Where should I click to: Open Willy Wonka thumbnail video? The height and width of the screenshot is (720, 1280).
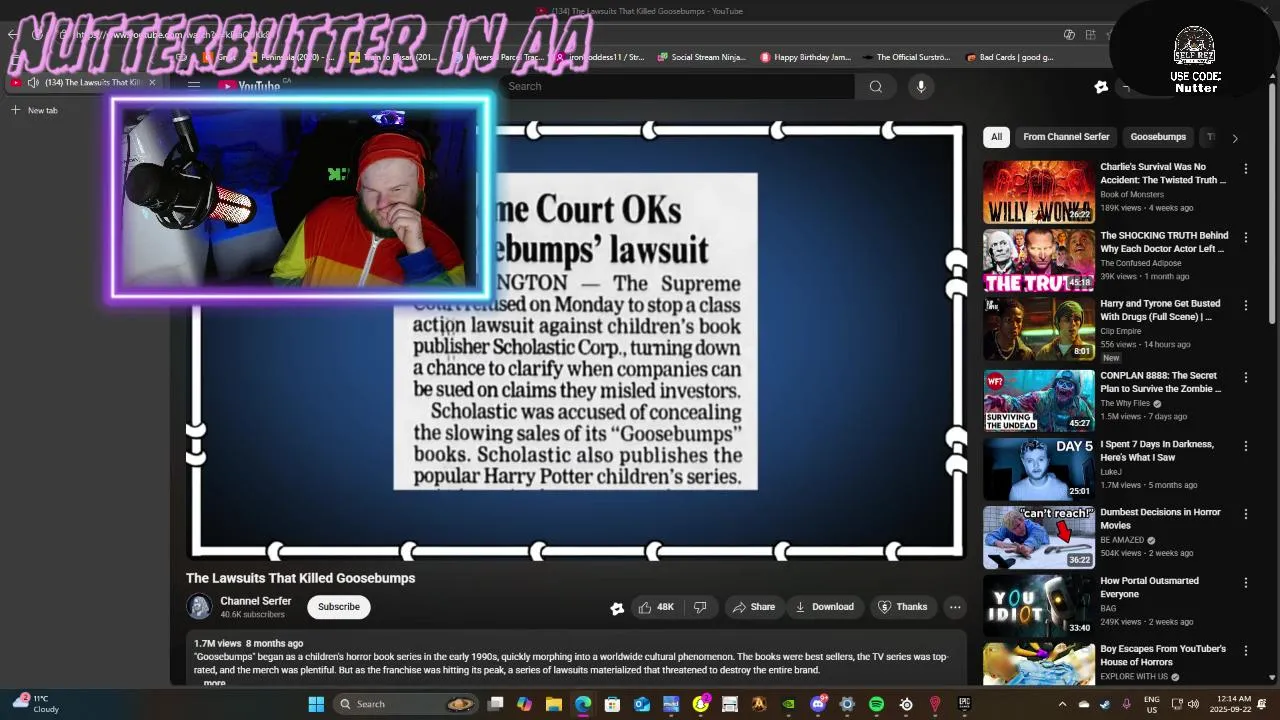(1039, 192)
